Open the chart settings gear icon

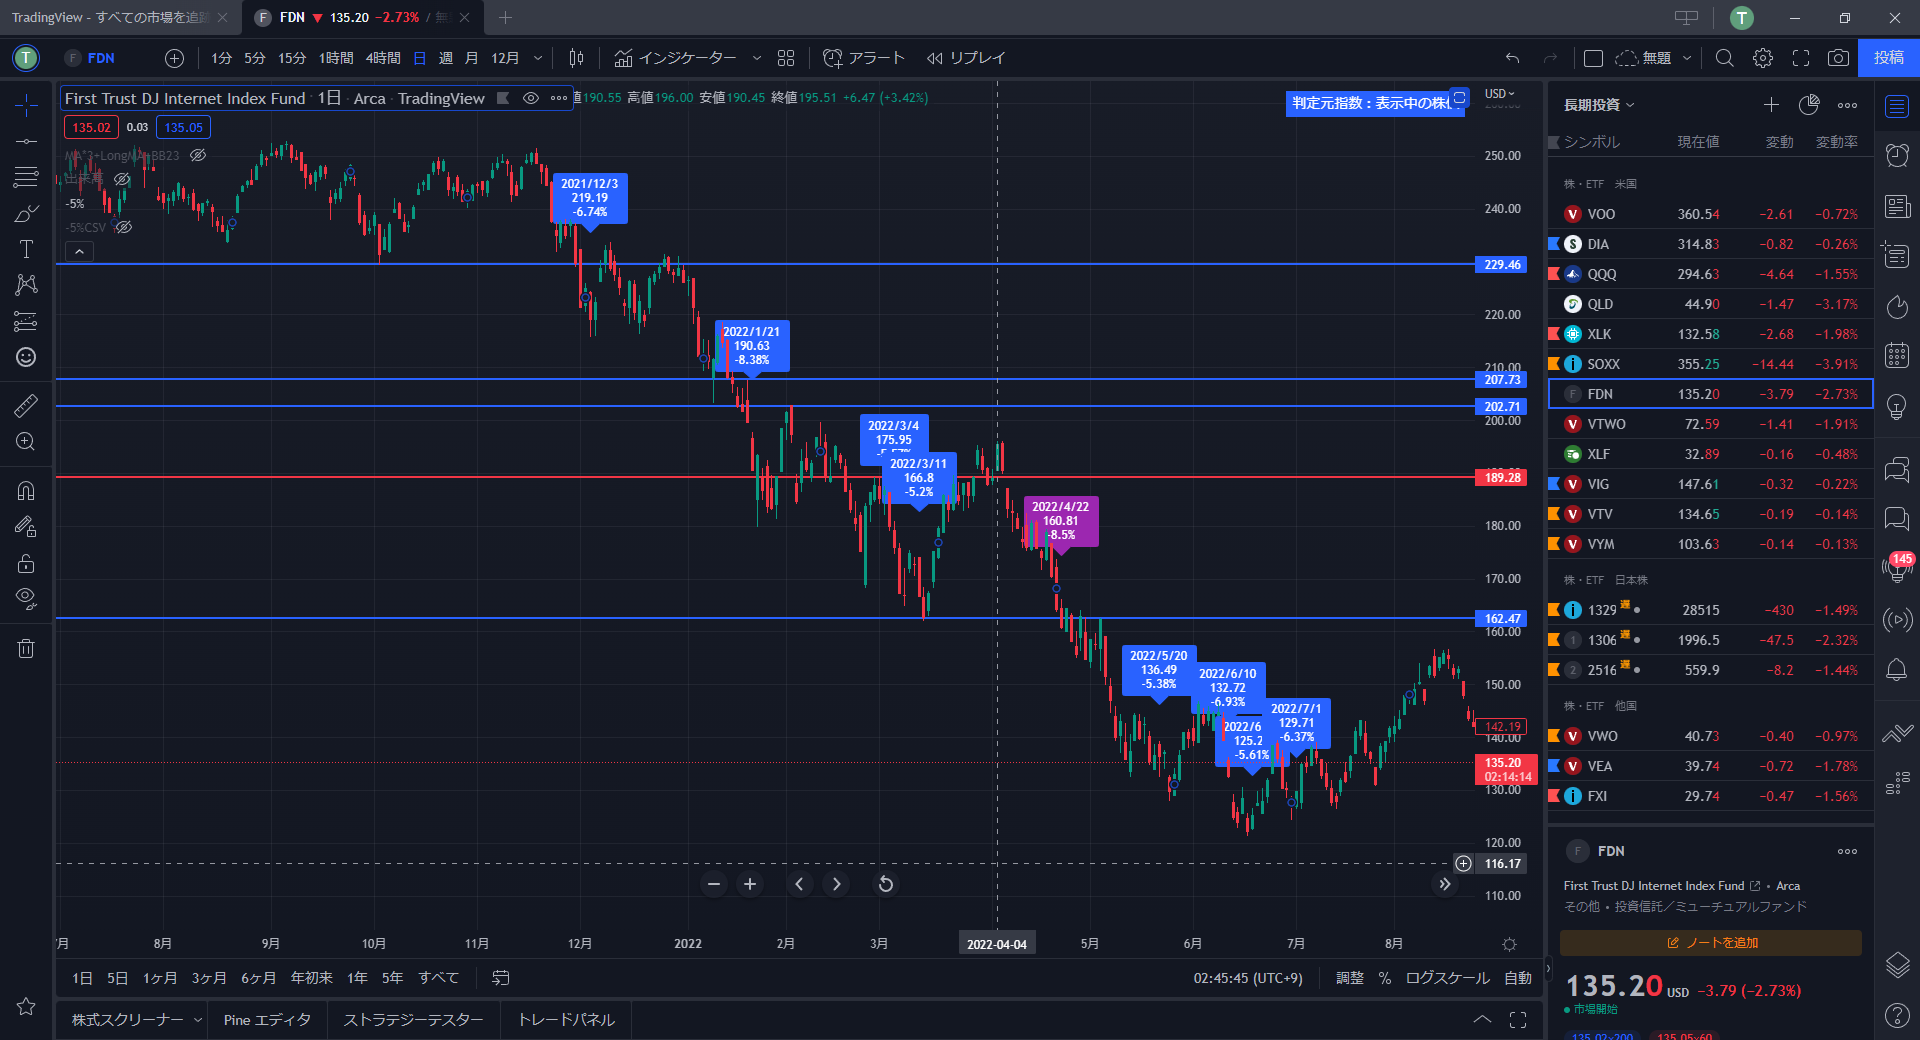point(1763,58)
